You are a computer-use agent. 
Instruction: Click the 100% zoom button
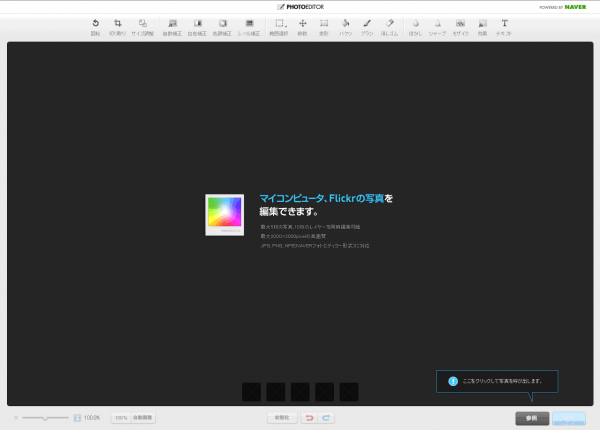coord(120,417)
